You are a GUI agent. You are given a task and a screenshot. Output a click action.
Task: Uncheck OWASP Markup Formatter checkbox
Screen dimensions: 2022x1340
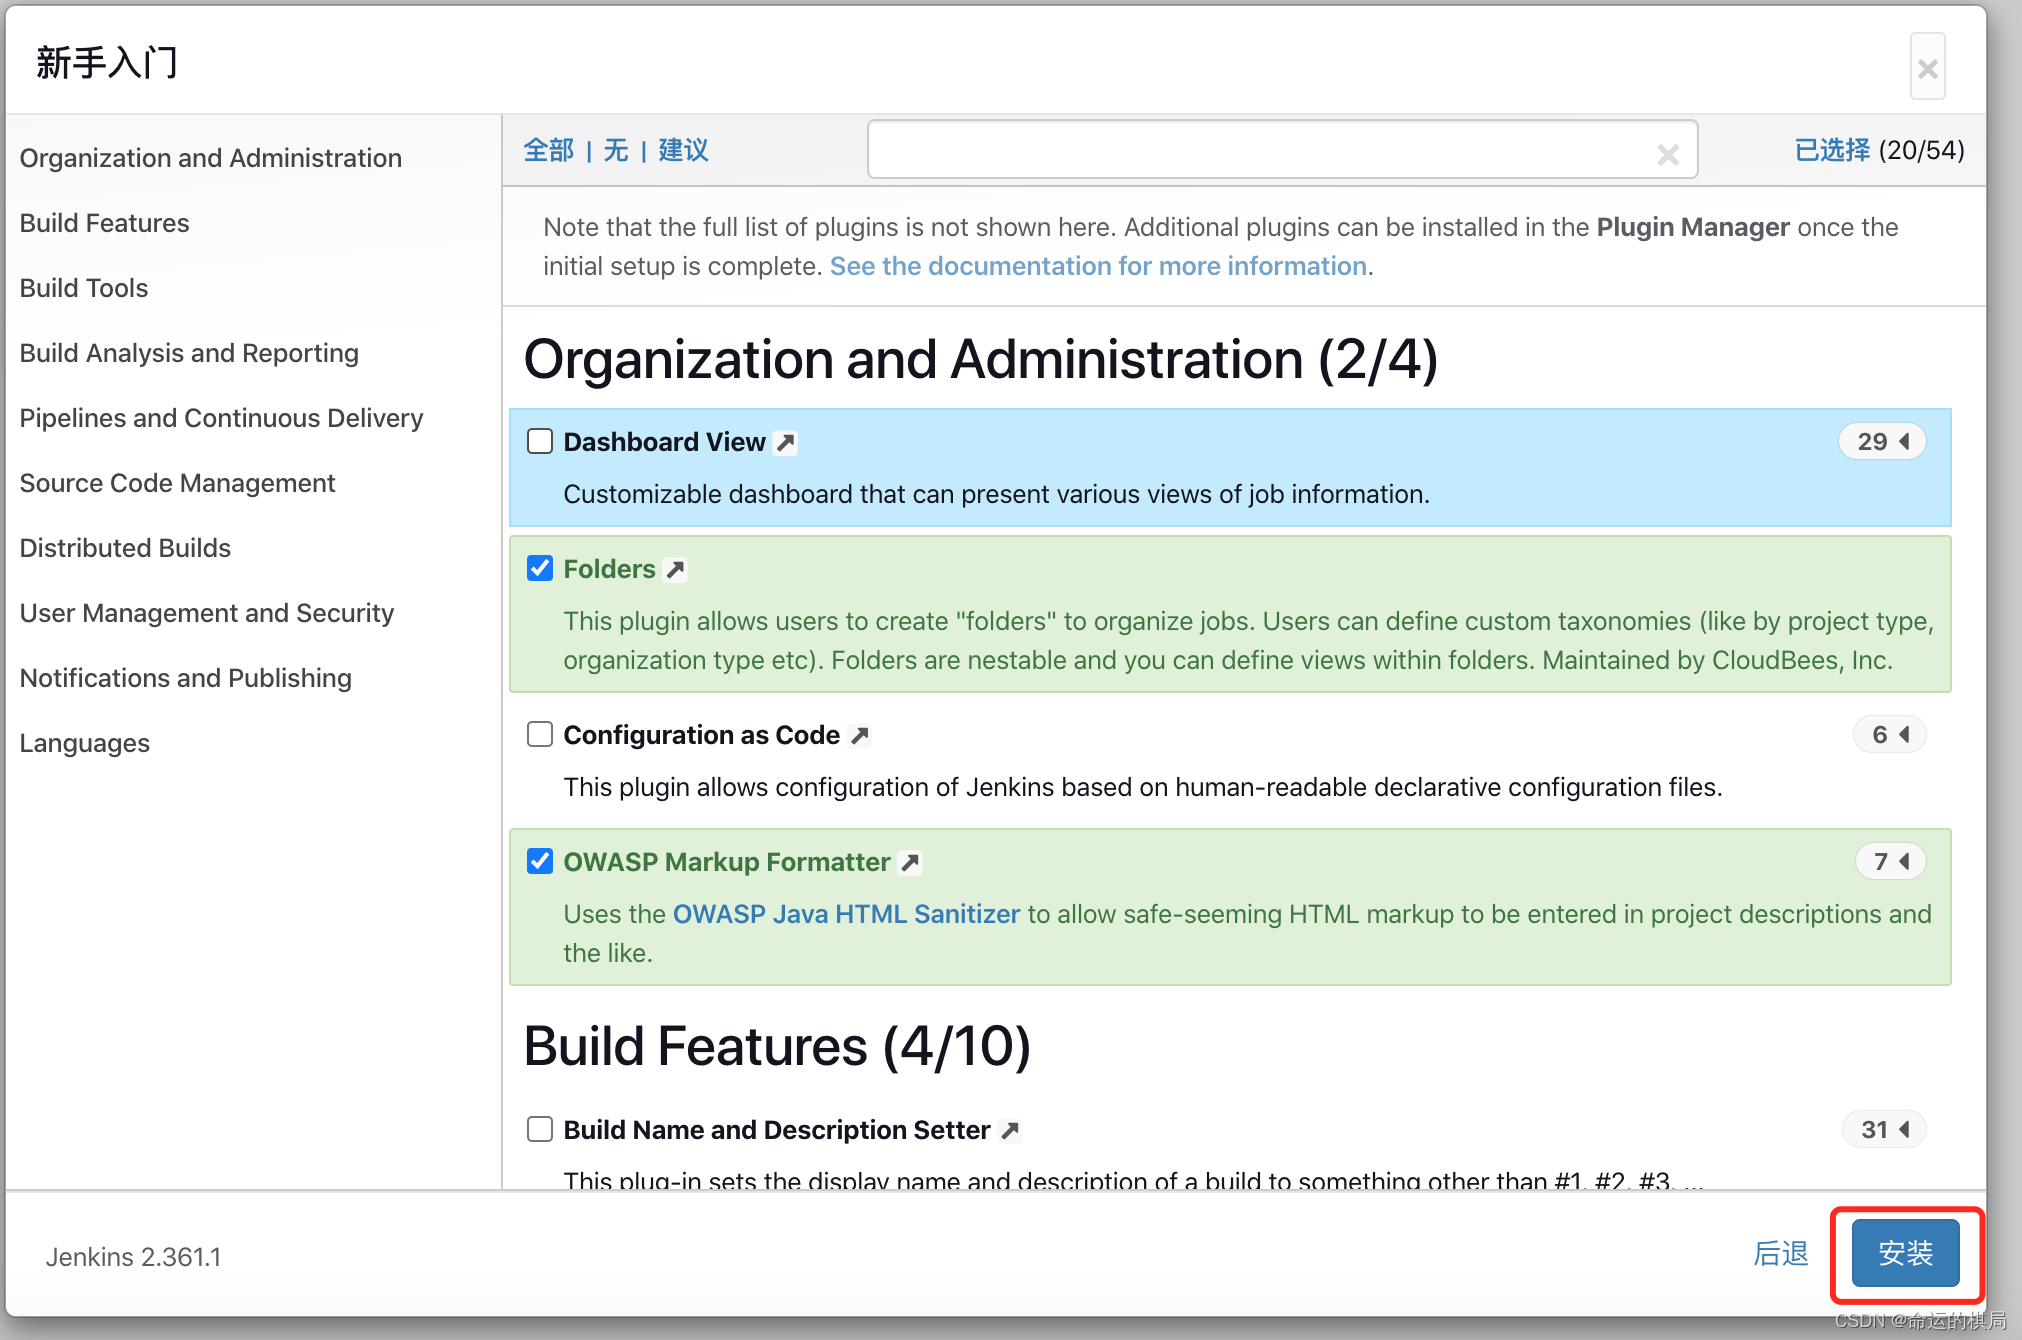pyautogui.click(x=540, y=862)
